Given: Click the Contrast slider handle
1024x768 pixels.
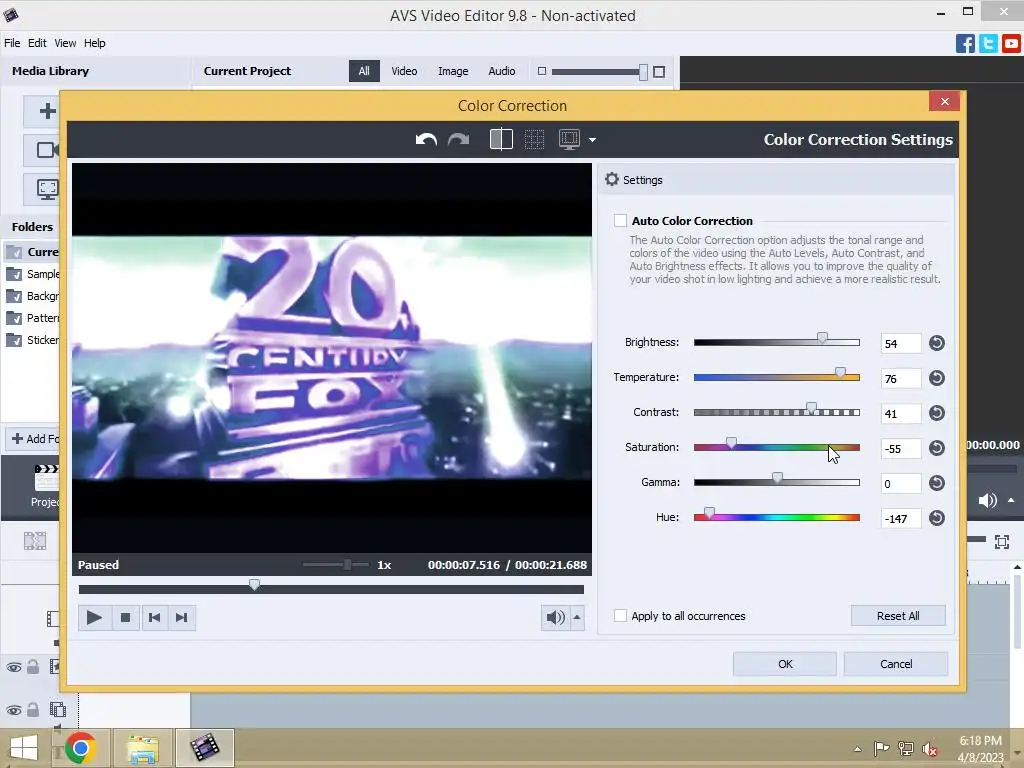Looking at the screenshot, I should [810, 408].
